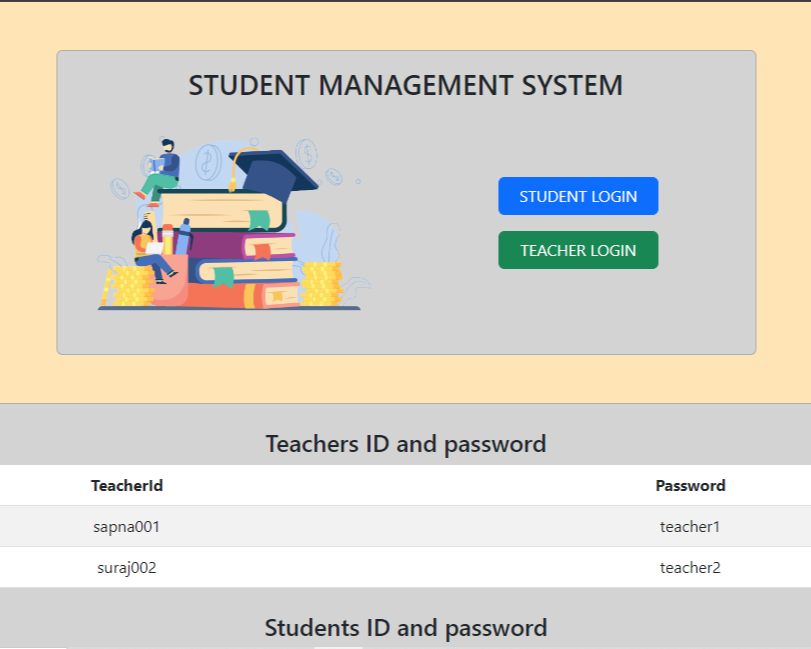Select the sapna001 teacher ID cell
Screen dimensions: 811x649
[x=127, y=527]
